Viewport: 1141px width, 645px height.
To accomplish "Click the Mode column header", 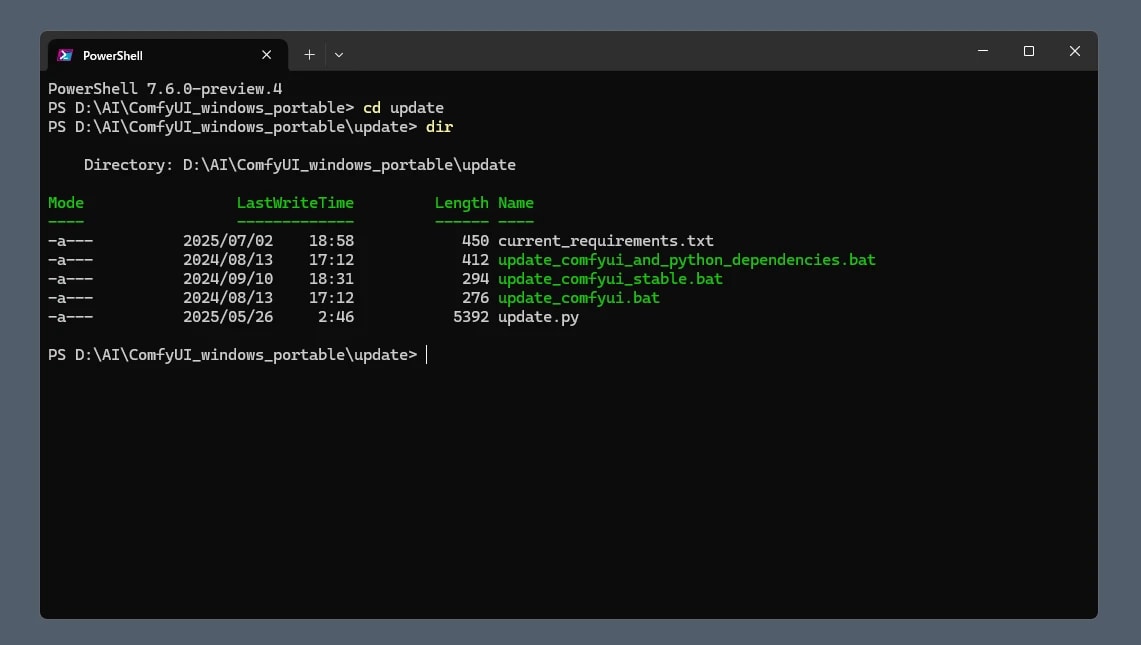I will tap(65, 203).
